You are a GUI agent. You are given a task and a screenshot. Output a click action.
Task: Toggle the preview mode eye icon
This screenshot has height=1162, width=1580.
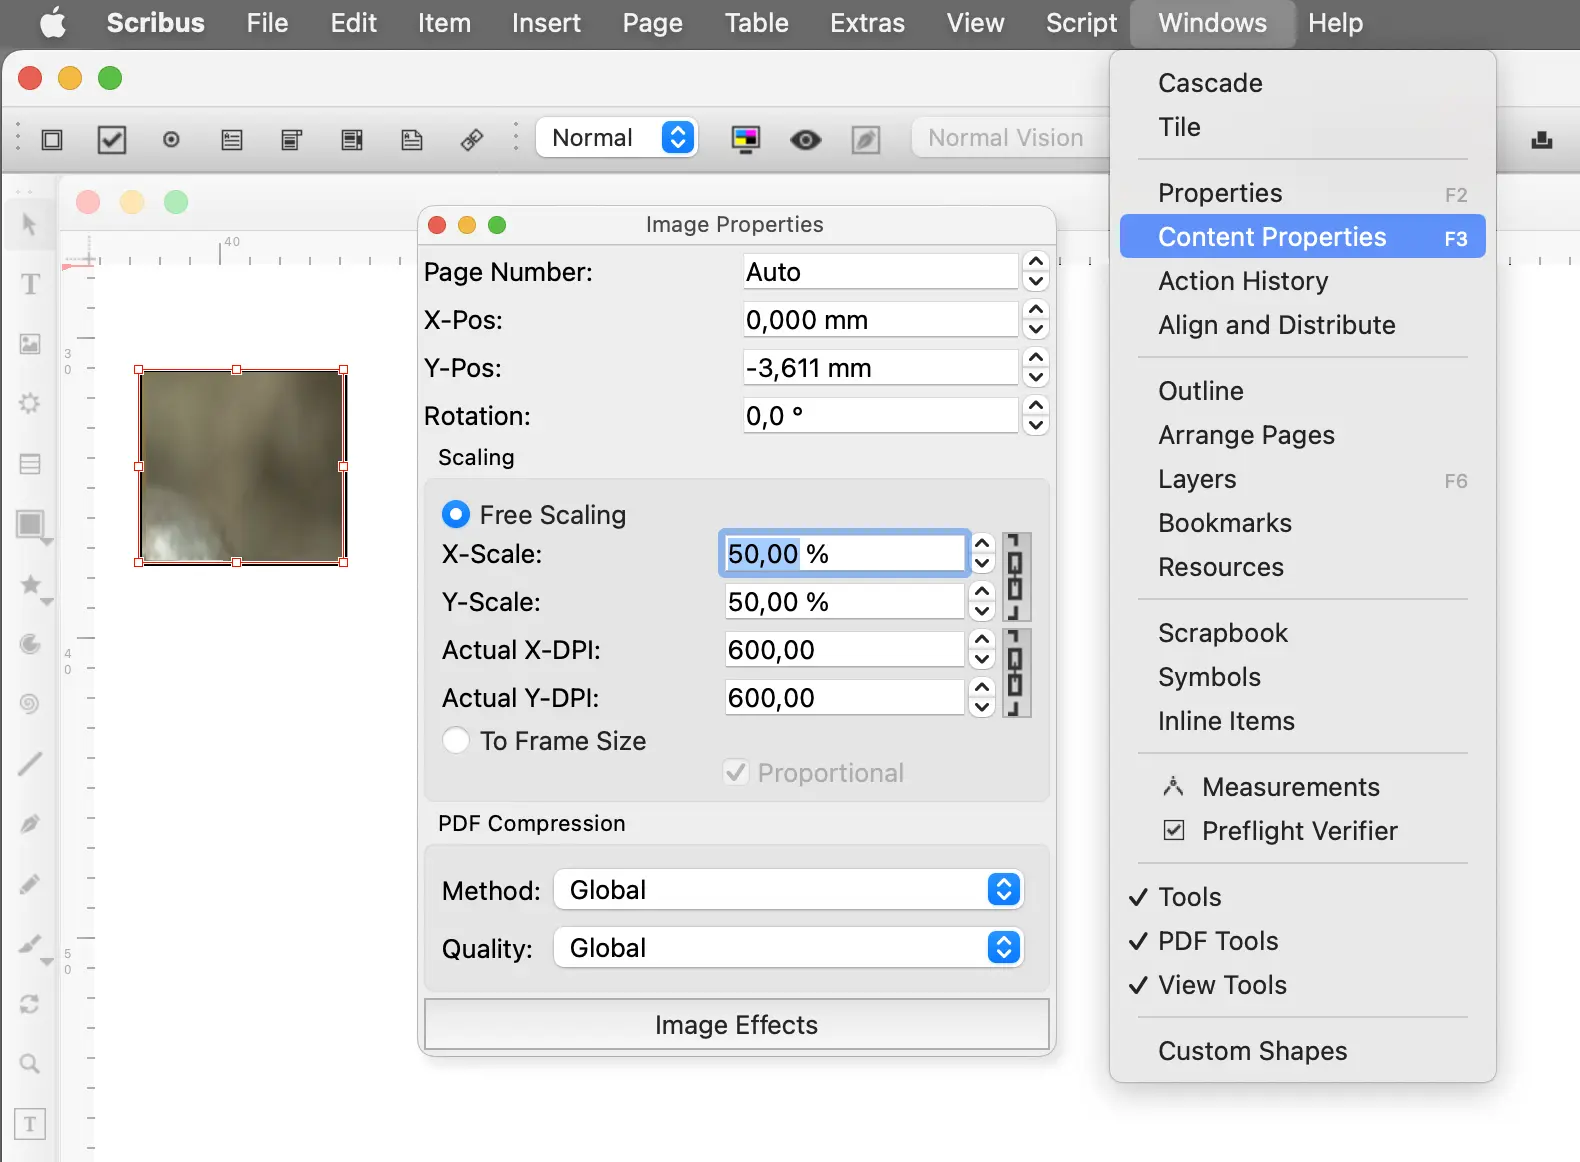[805, 139]
